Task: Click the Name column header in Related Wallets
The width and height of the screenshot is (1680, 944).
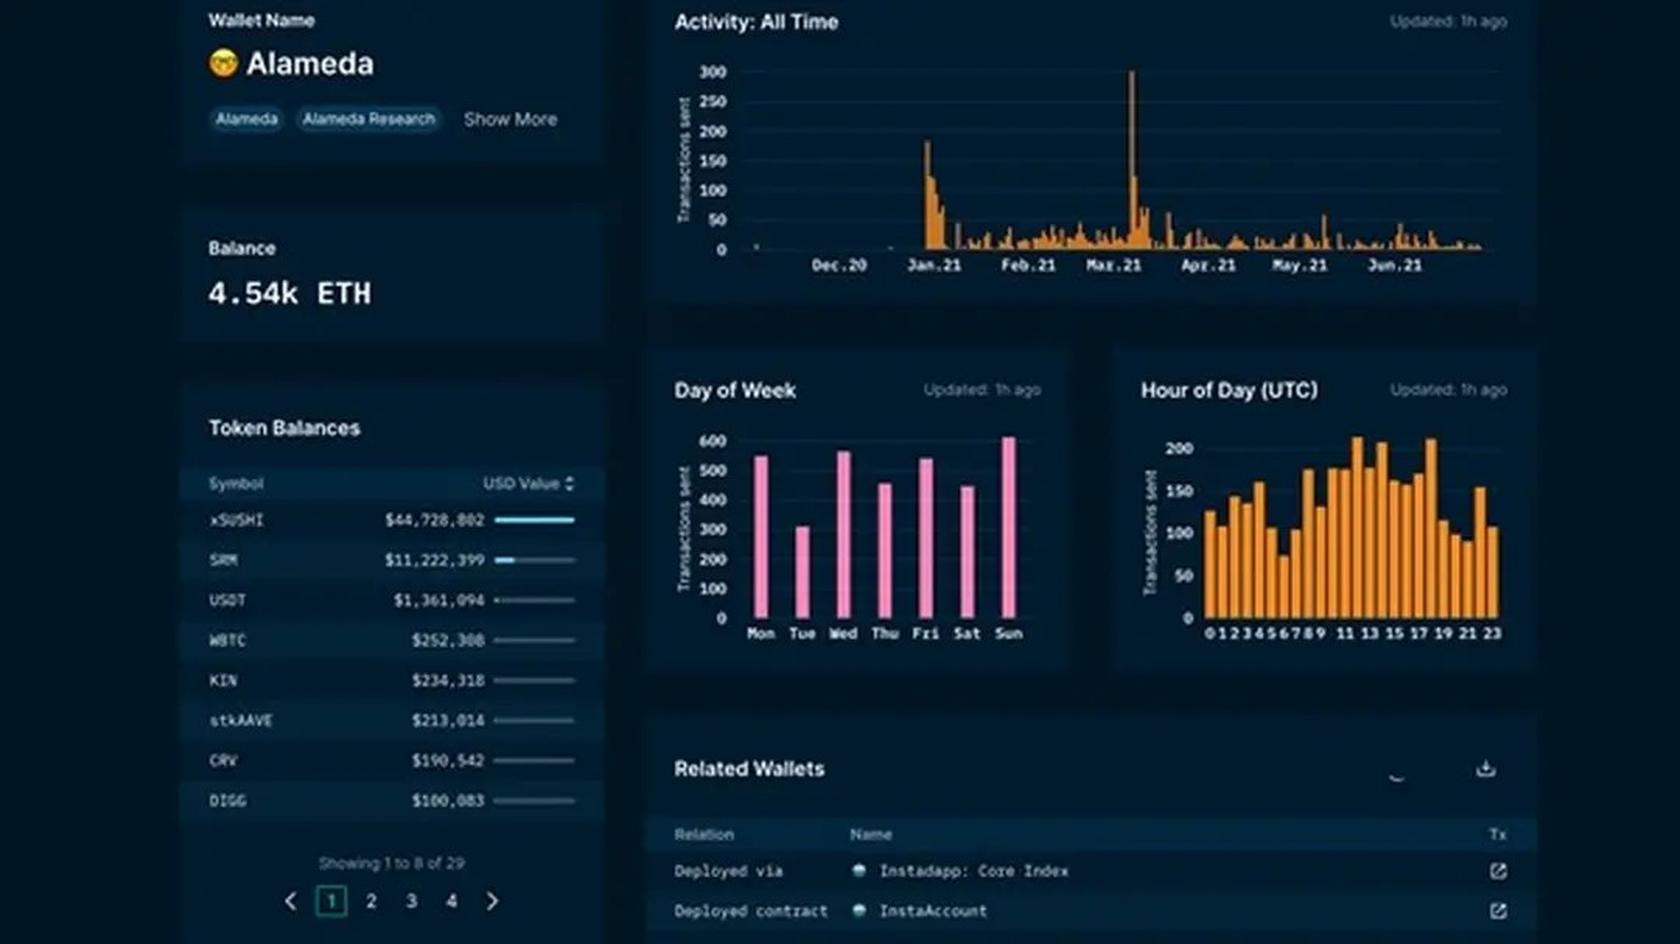Action: click(x=871, y=834)
